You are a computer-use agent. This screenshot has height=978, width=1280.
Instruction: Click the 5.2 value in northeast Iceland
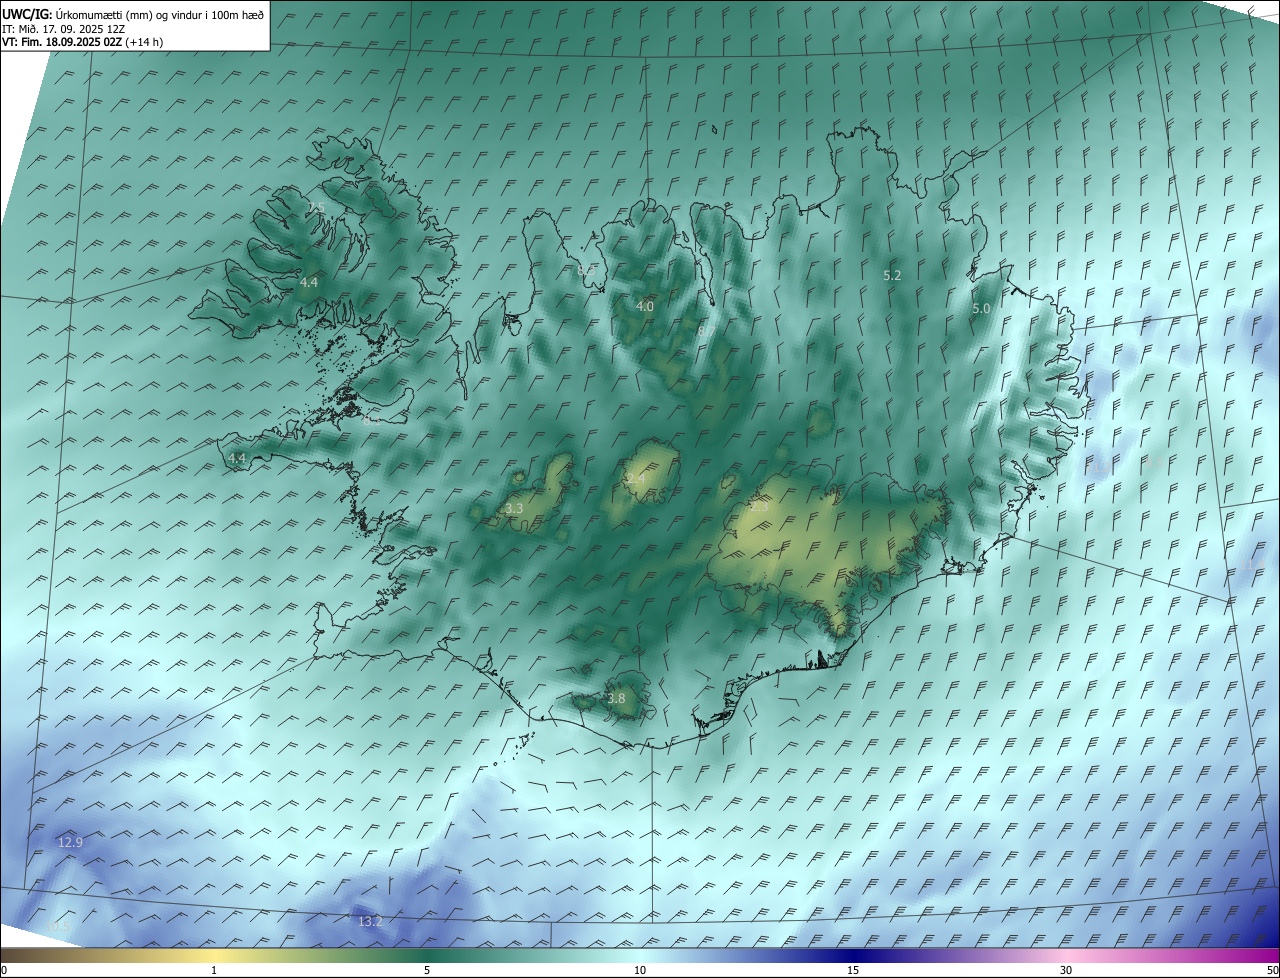pos(892,274)
